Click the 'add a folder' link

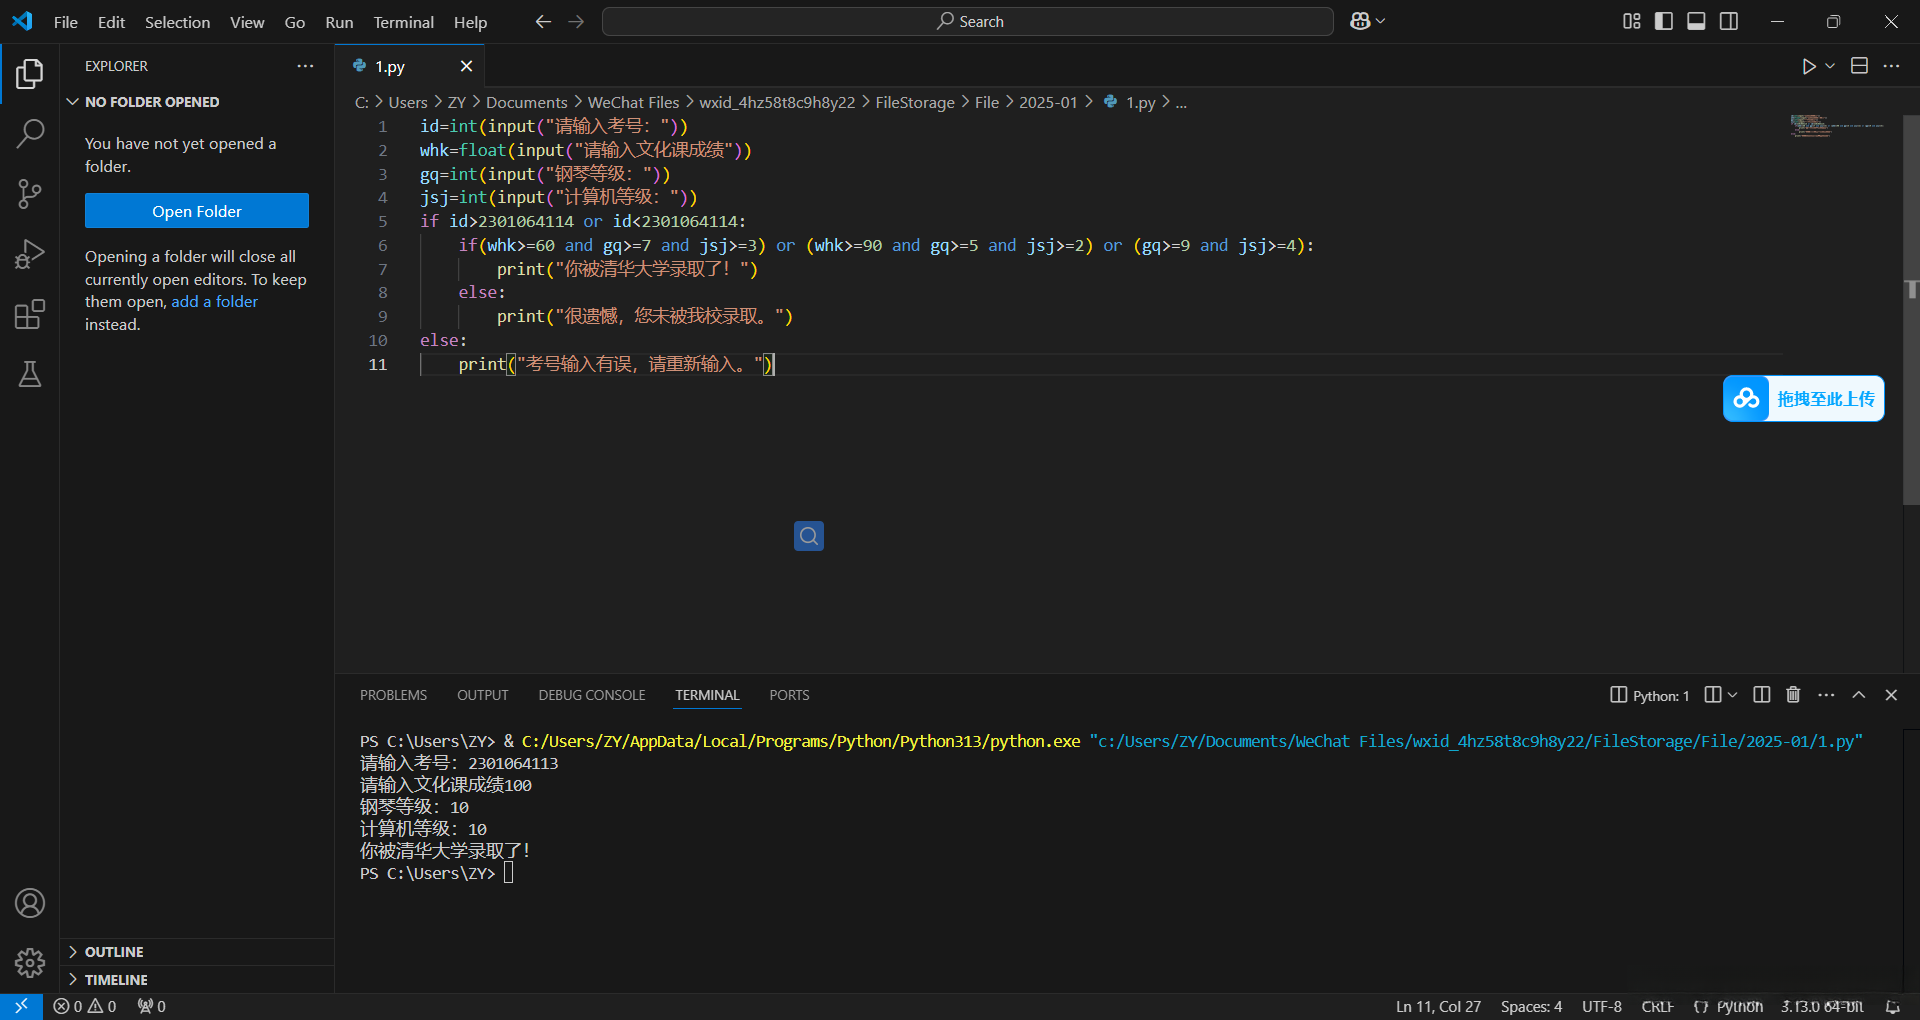pos(214,302)
